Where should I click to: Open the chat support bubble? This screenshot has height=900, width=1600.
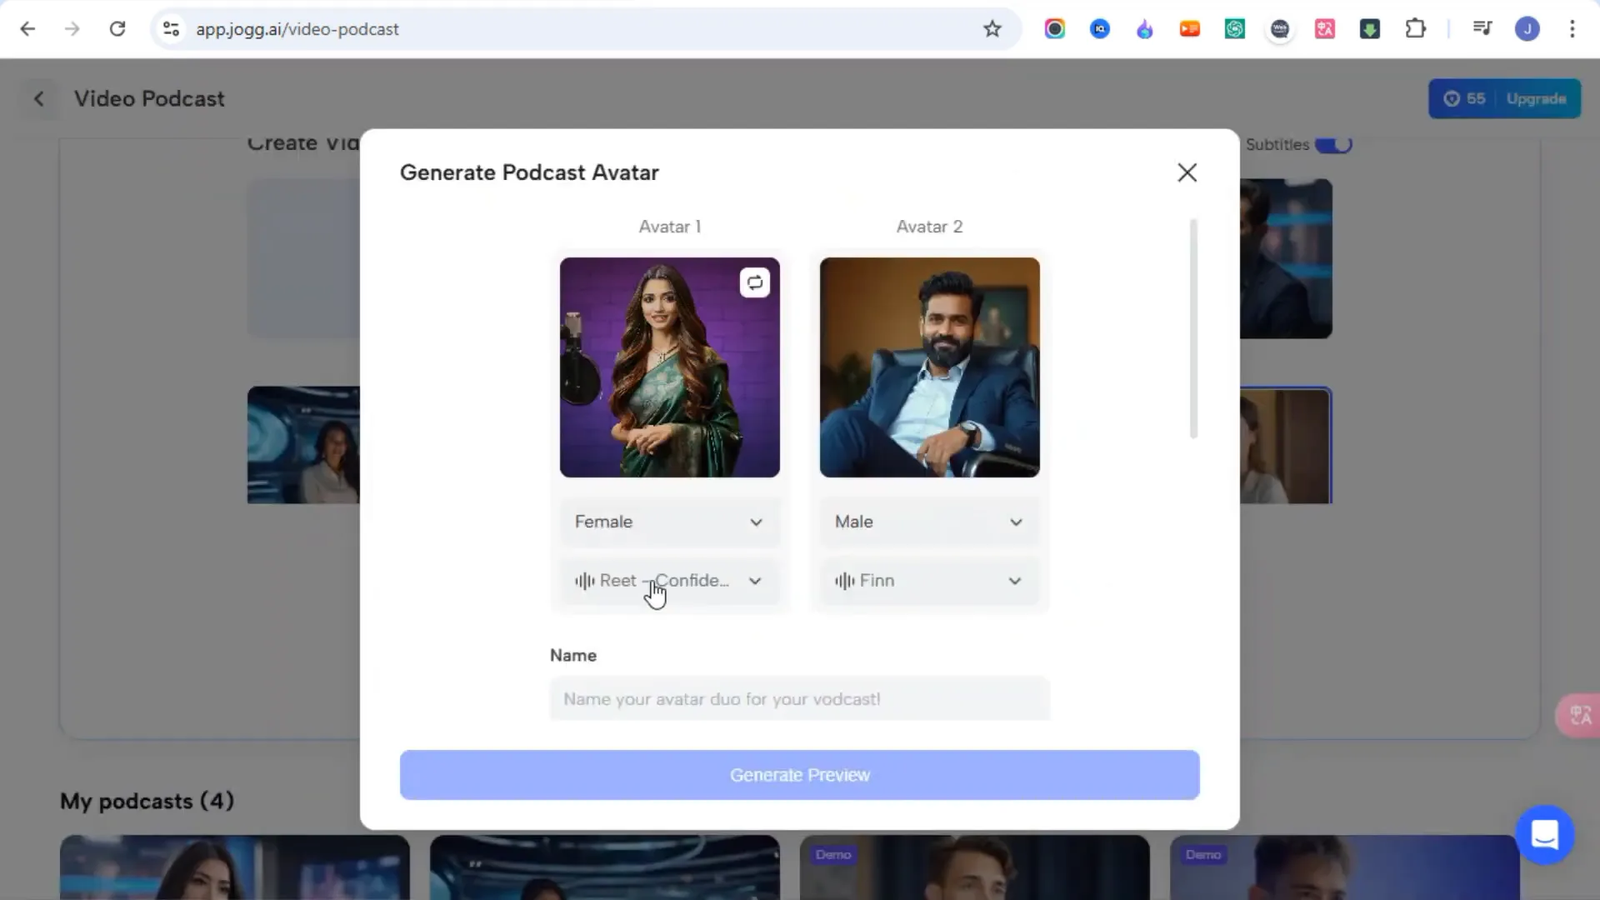[x=1545, y=834]
